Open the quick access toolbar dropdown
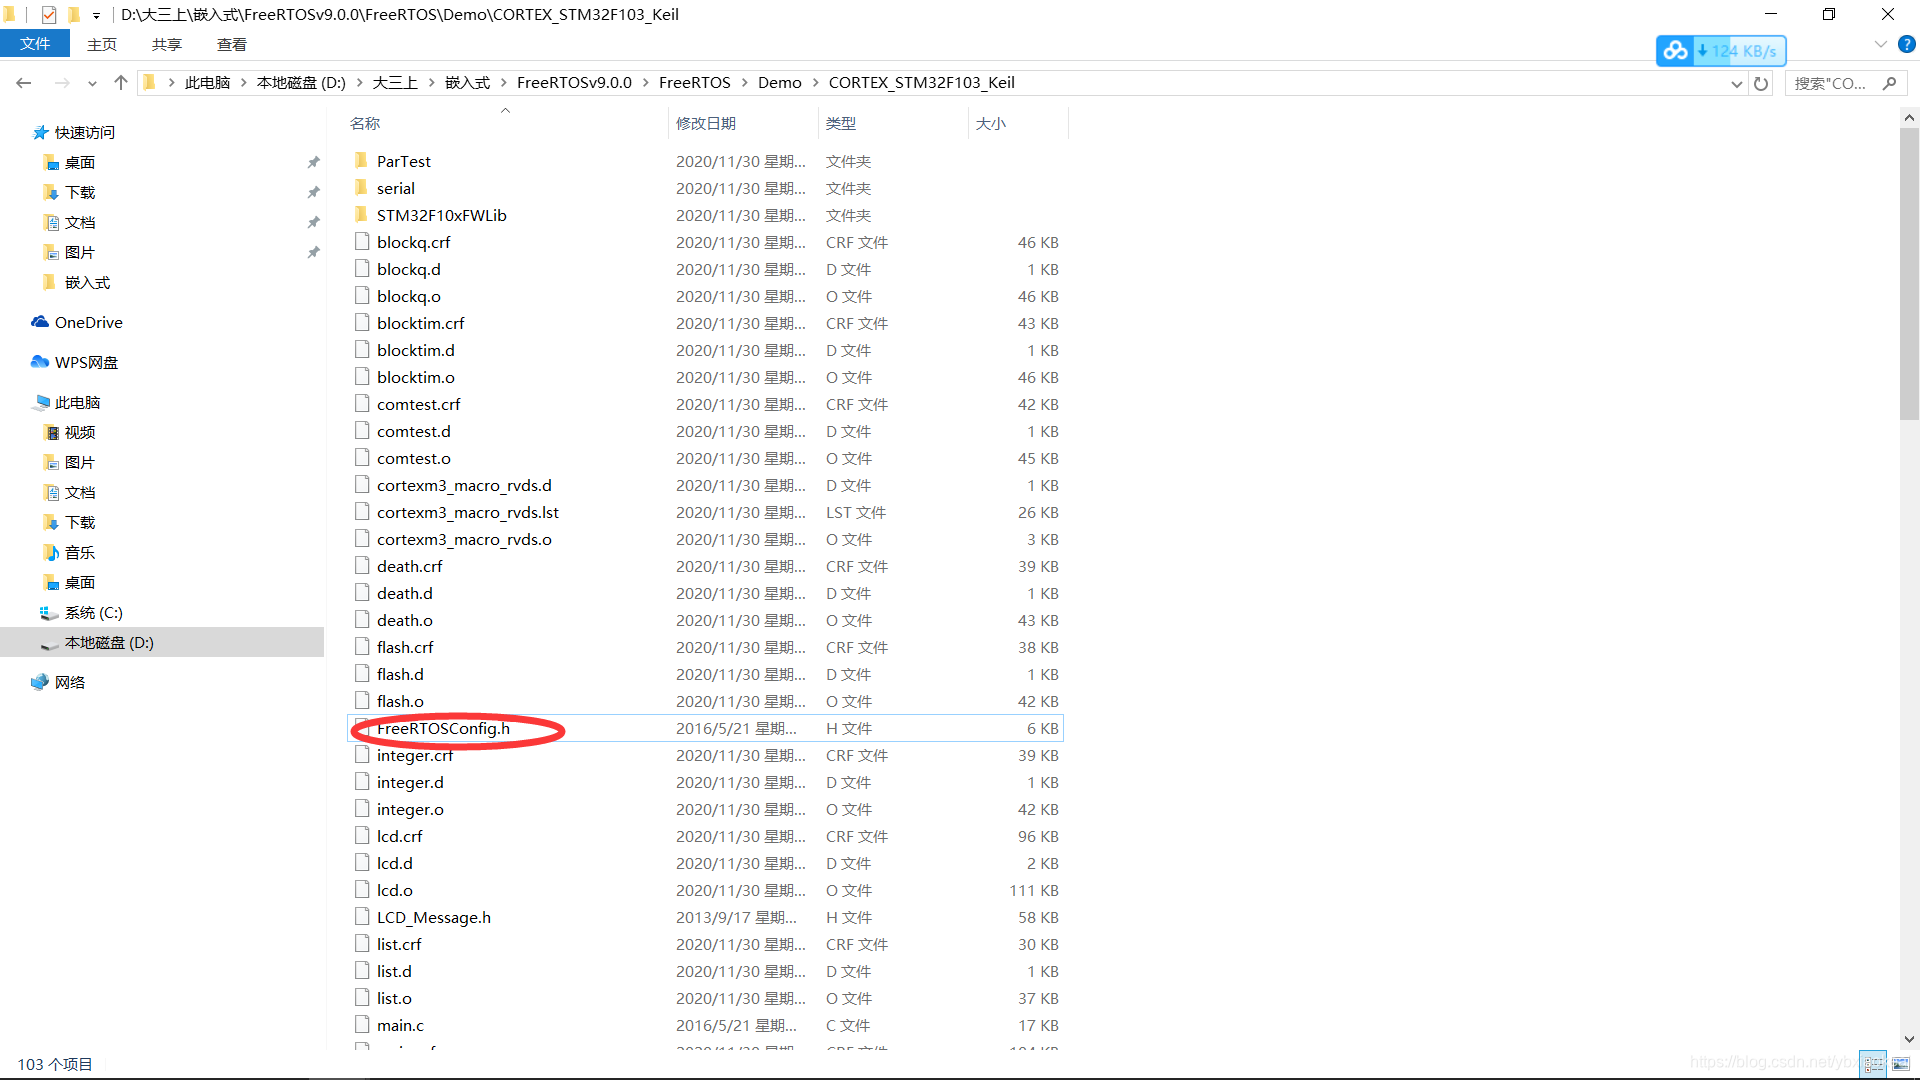 [x=96, y=15]
